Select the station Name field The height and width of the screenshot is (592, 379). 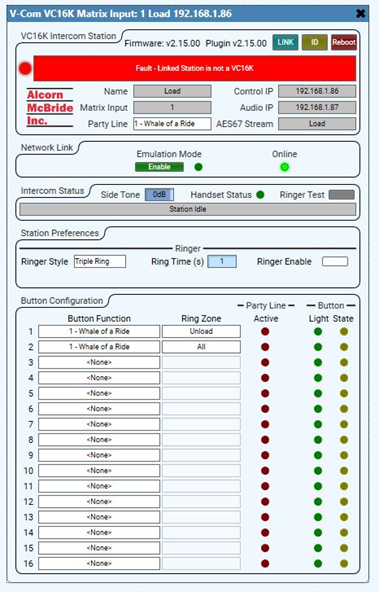[172, 91]
